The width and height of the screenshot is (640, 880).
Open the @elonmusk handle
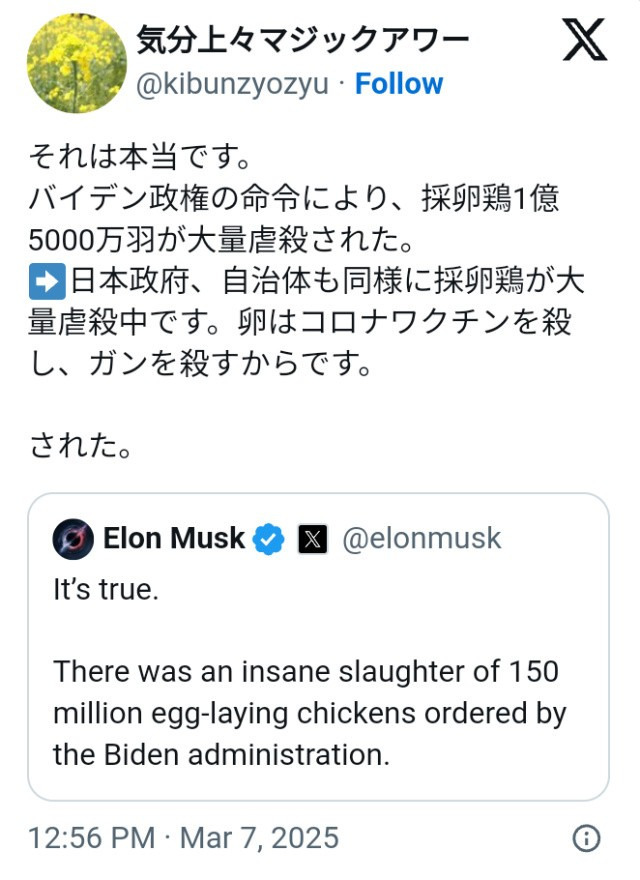point(422,538)
